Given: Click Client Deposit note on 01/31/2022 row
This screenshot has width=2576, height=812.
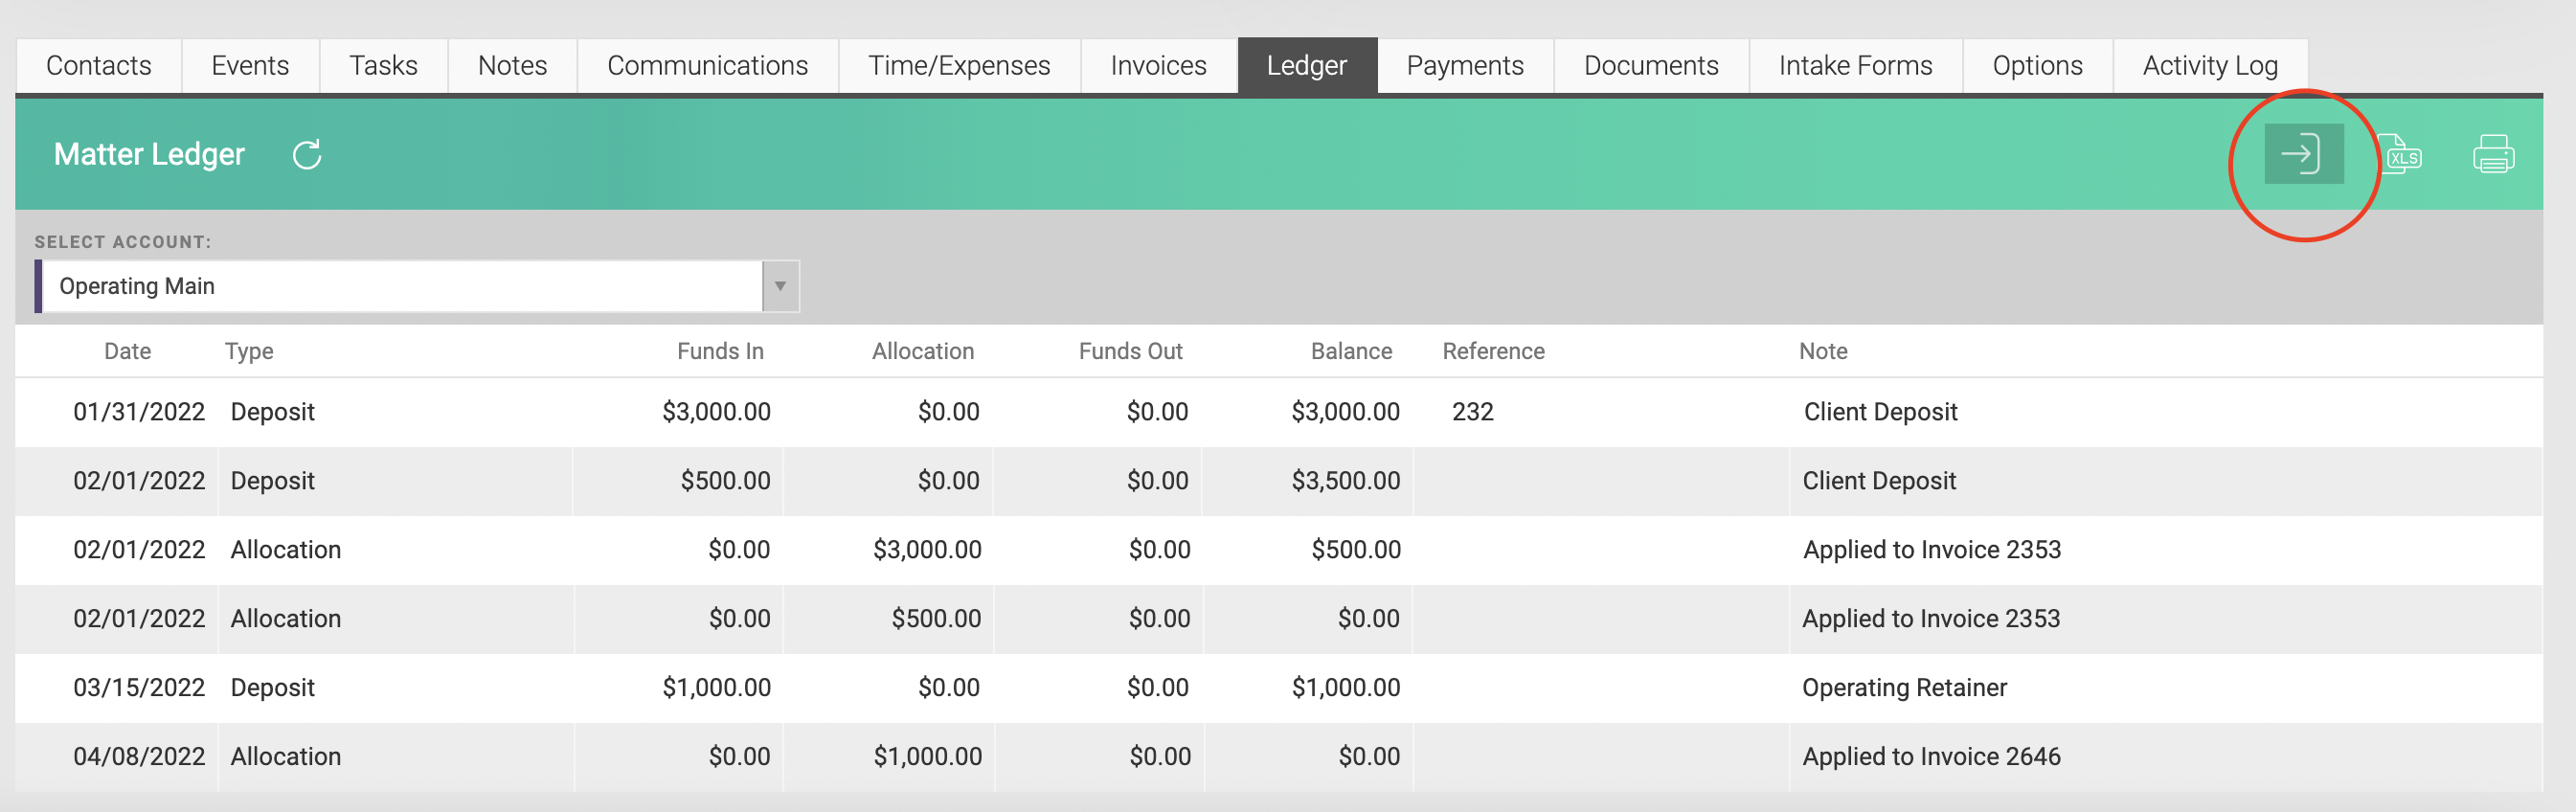Looking at the screenshot, I should point(1880,412).
